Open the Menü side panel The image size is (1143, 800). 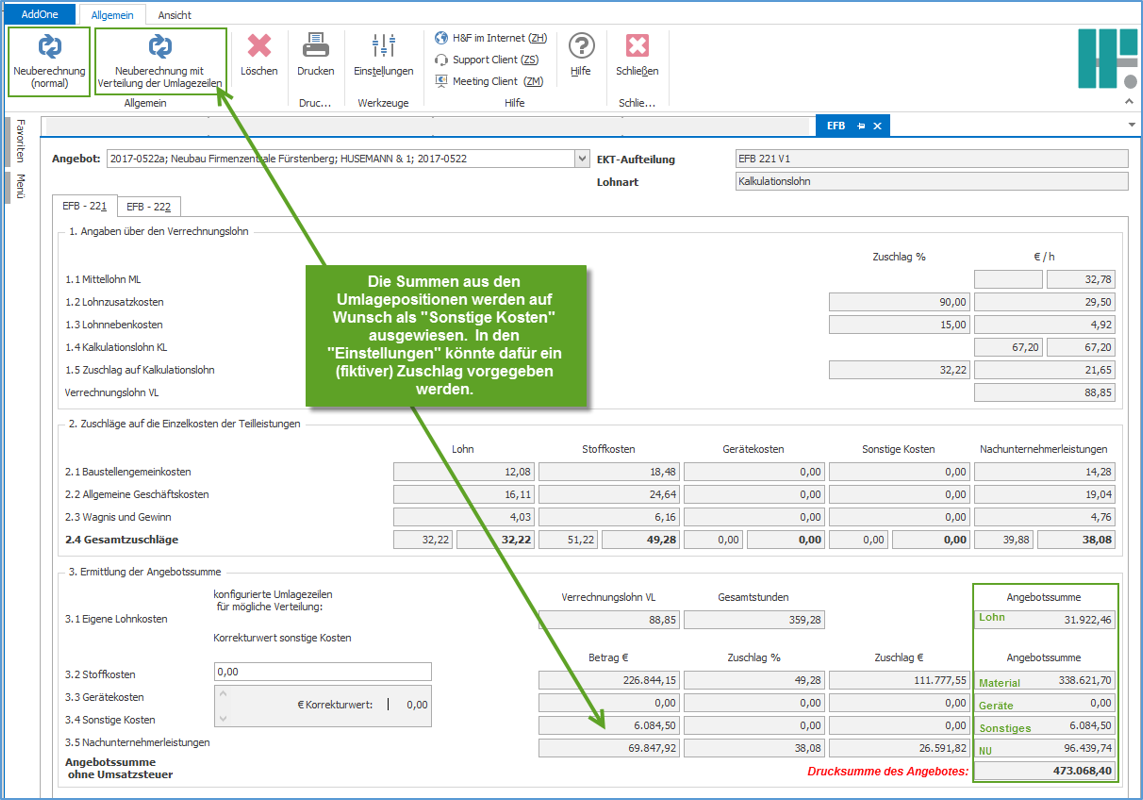[20, 187]
